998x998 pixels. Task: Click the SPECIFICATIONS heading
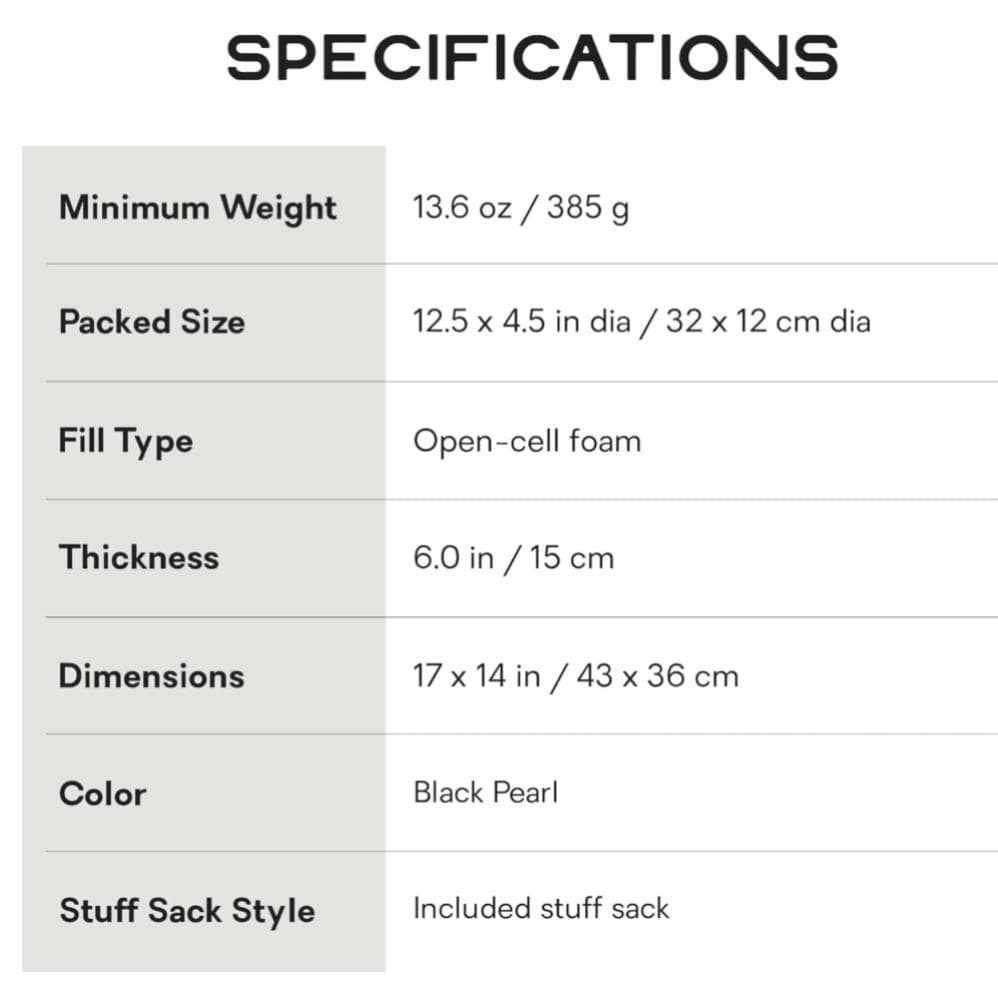click(531, 57)
